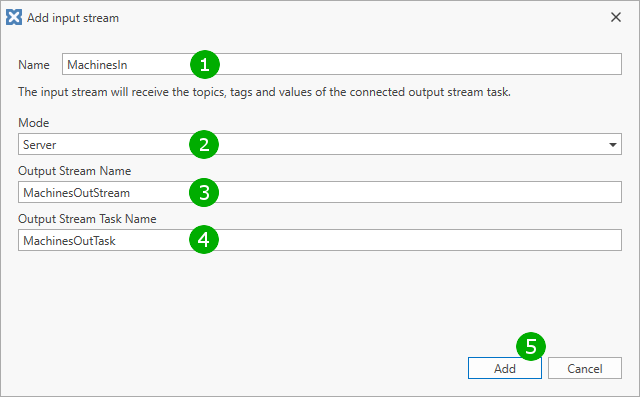
Task: Click the Output Stream Task Name field
Action: coord(320,240)
